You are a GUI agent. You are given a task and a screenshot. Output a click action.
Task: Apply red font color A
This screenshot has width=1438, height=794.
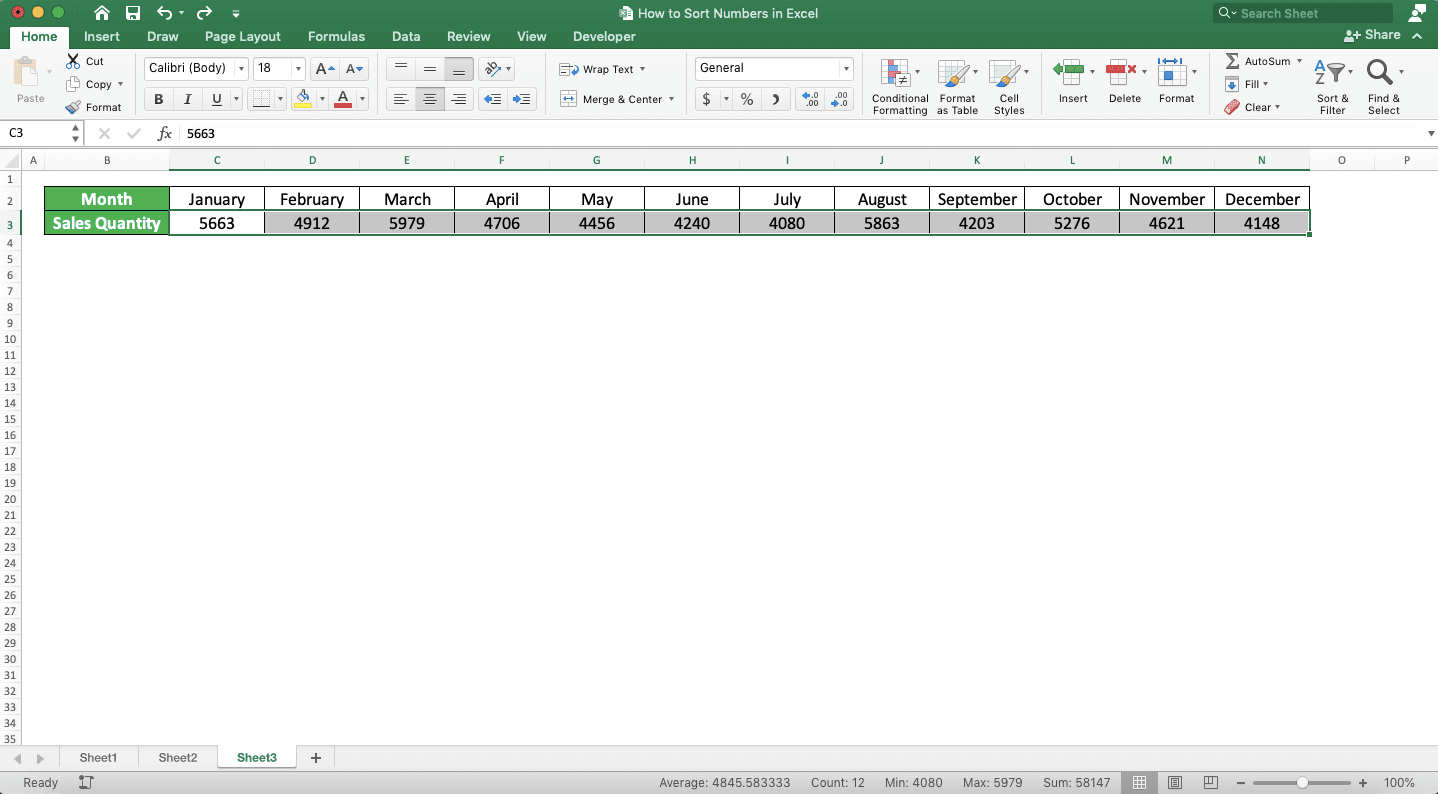(x=343, y=99)
